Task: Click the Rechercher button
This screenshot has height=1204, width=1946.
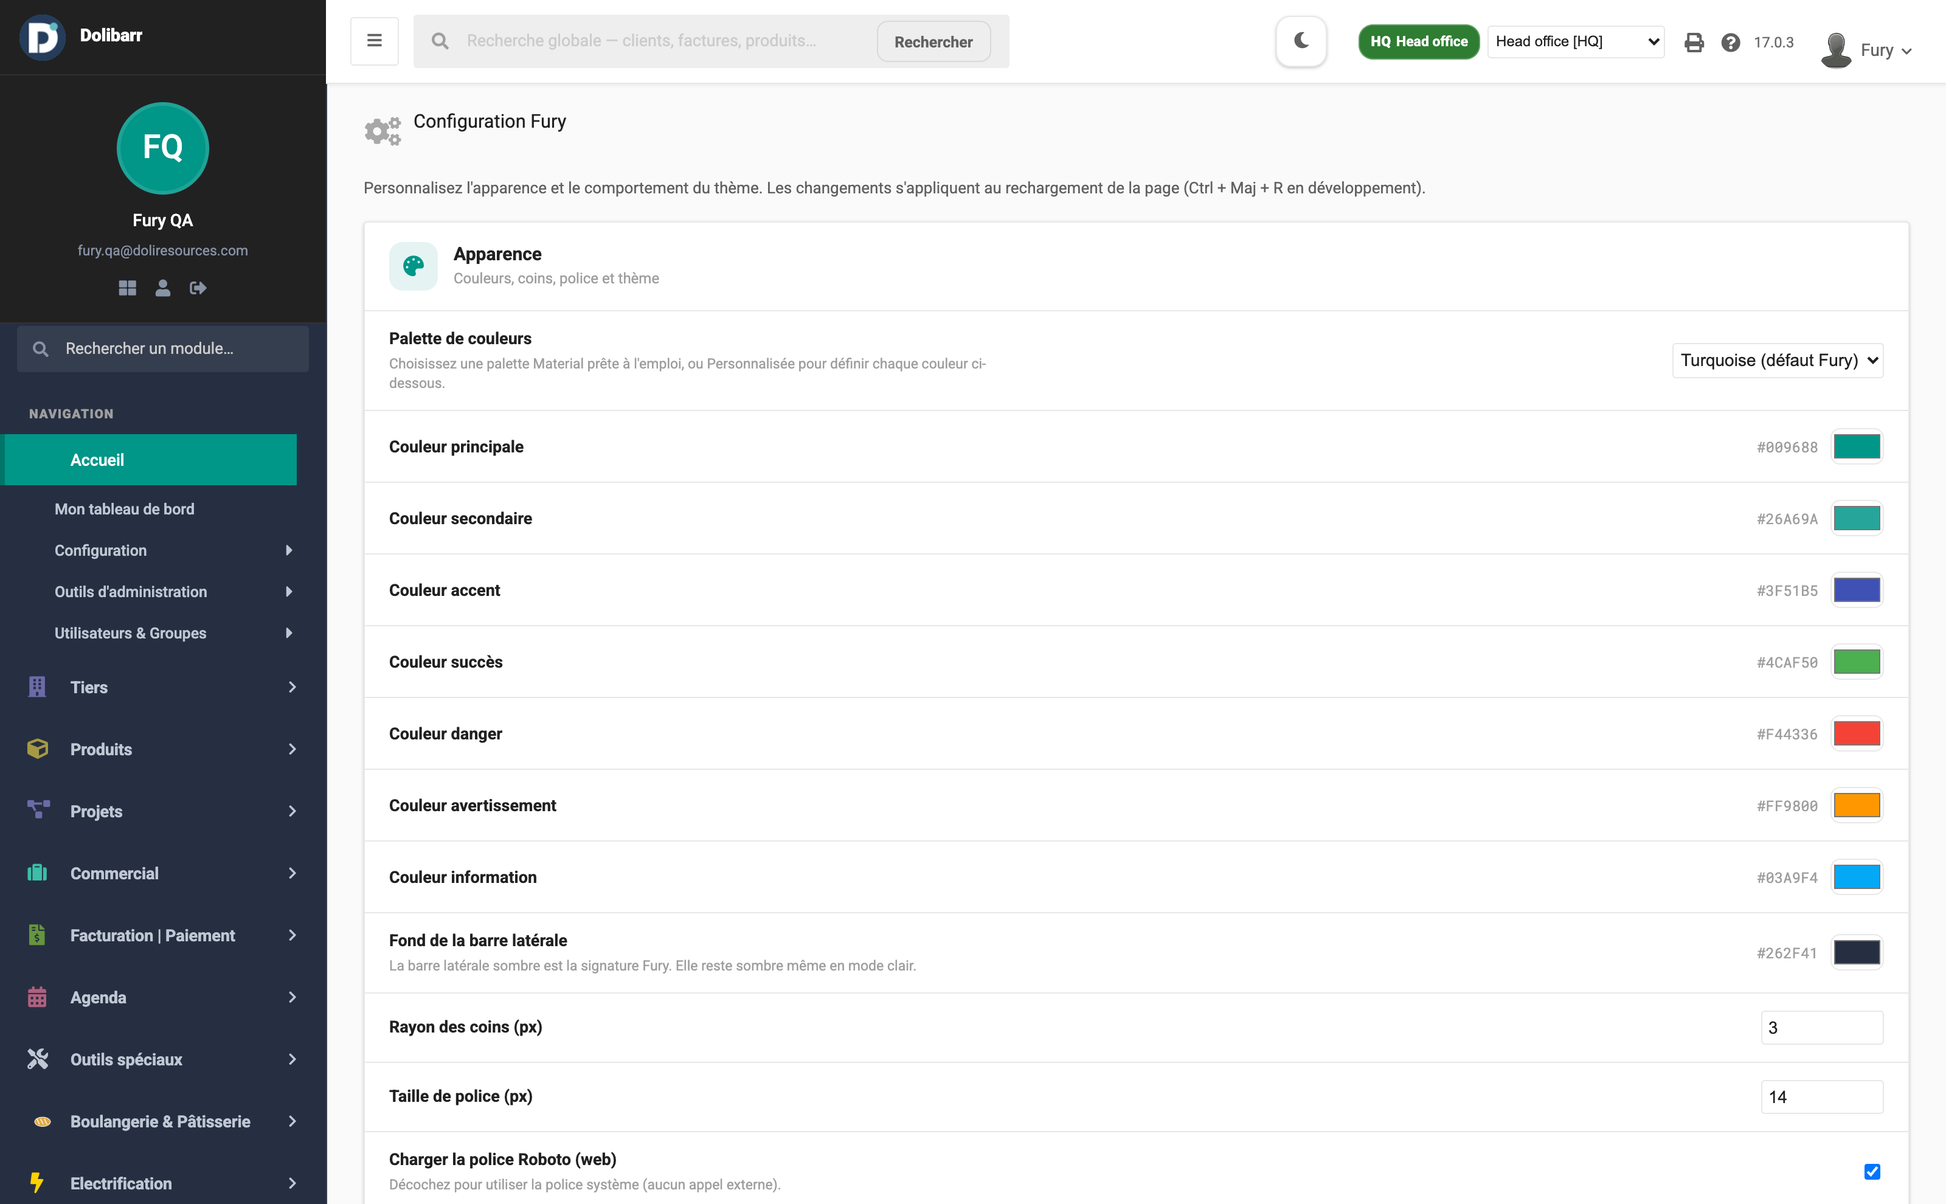Action: (x=933, y=41)
